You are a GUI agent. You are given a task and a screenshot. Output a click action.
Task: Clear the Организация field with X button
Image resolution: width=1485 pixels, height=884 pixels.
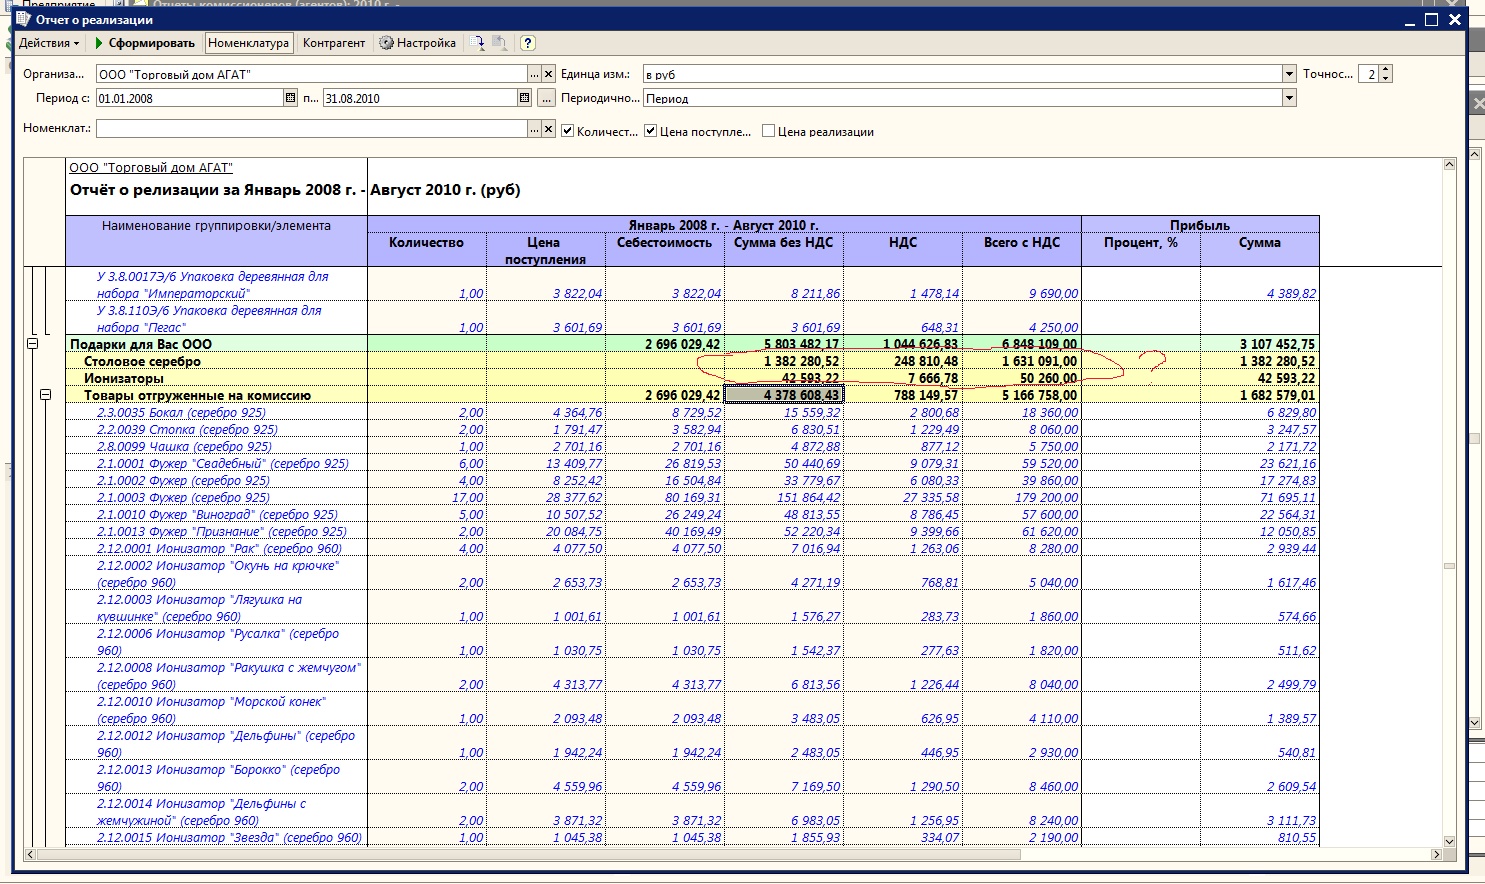(x=548, y=74)
